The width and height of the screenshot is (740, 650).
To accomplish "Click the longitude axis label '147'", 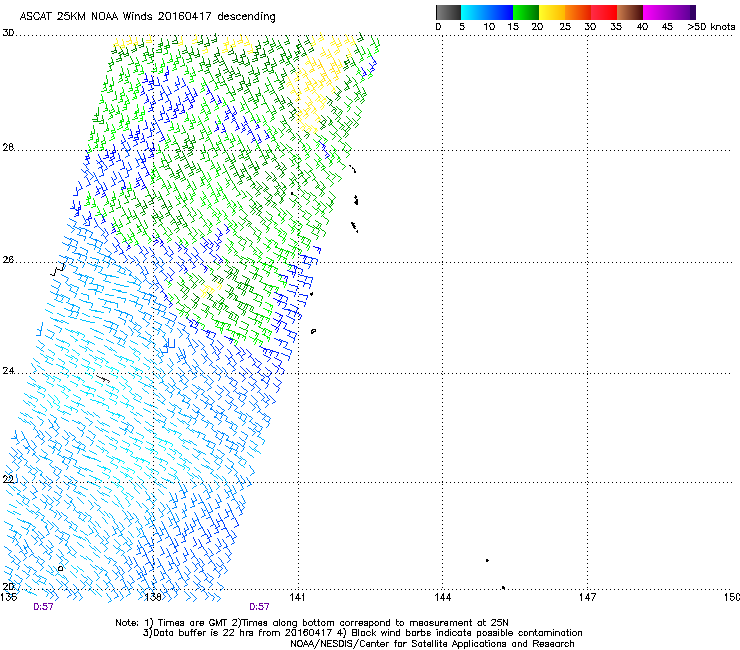I will [588, 597].
